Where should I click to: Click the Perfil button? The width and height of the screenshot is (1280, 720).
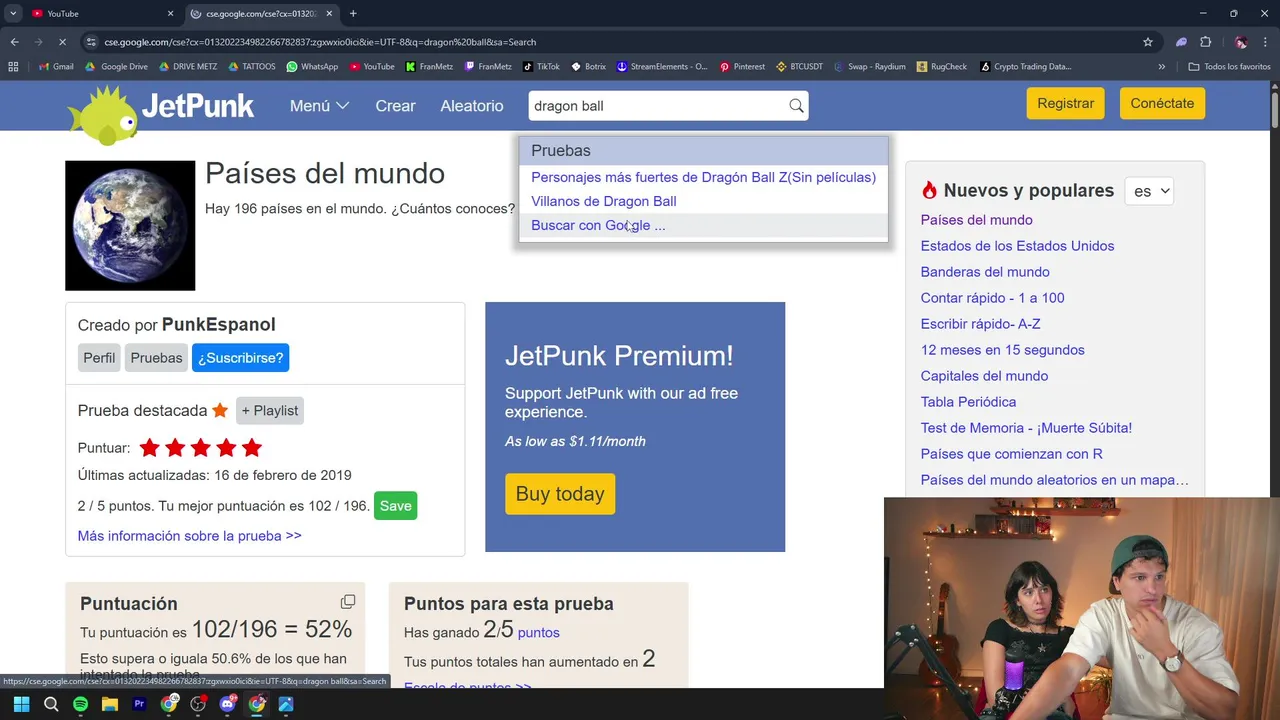point(99,358)
